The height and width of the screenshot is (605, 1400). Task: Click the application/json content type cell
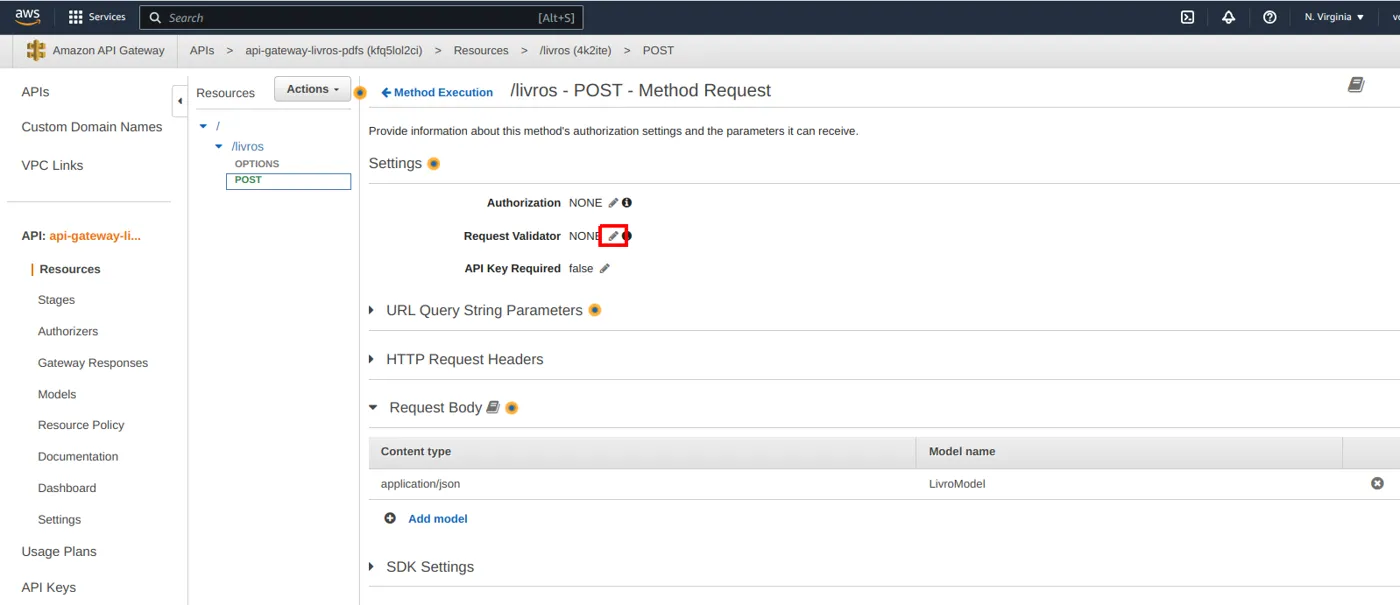pyautogui.click(x=642, y=484)
